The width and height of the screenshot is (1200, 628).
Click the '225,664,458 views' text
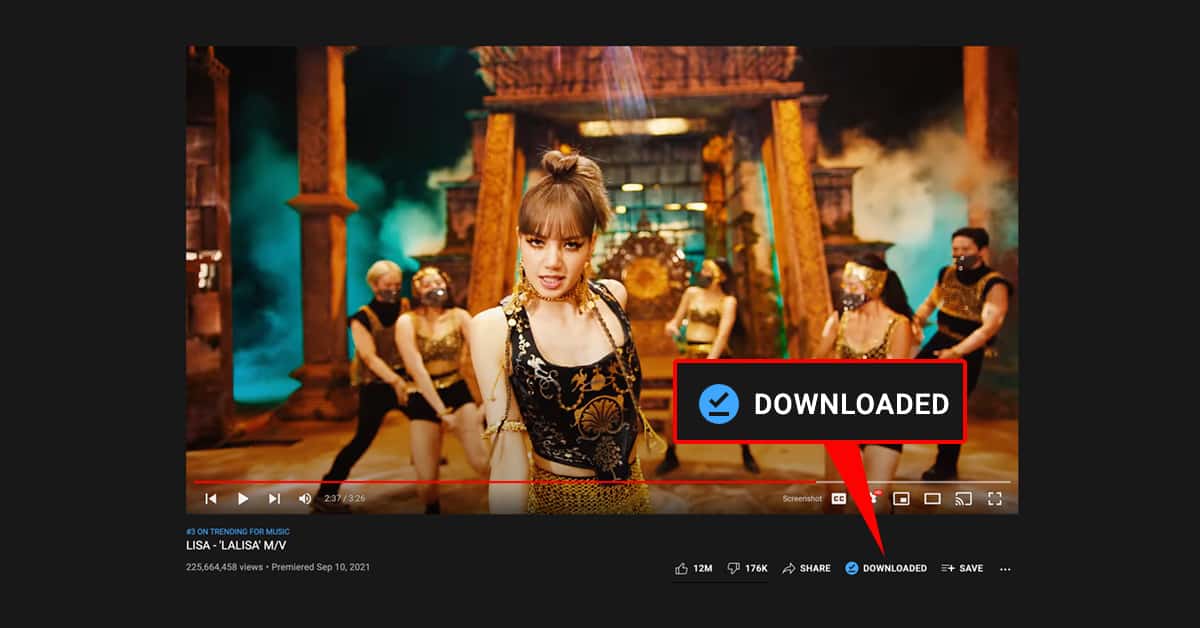224,567
